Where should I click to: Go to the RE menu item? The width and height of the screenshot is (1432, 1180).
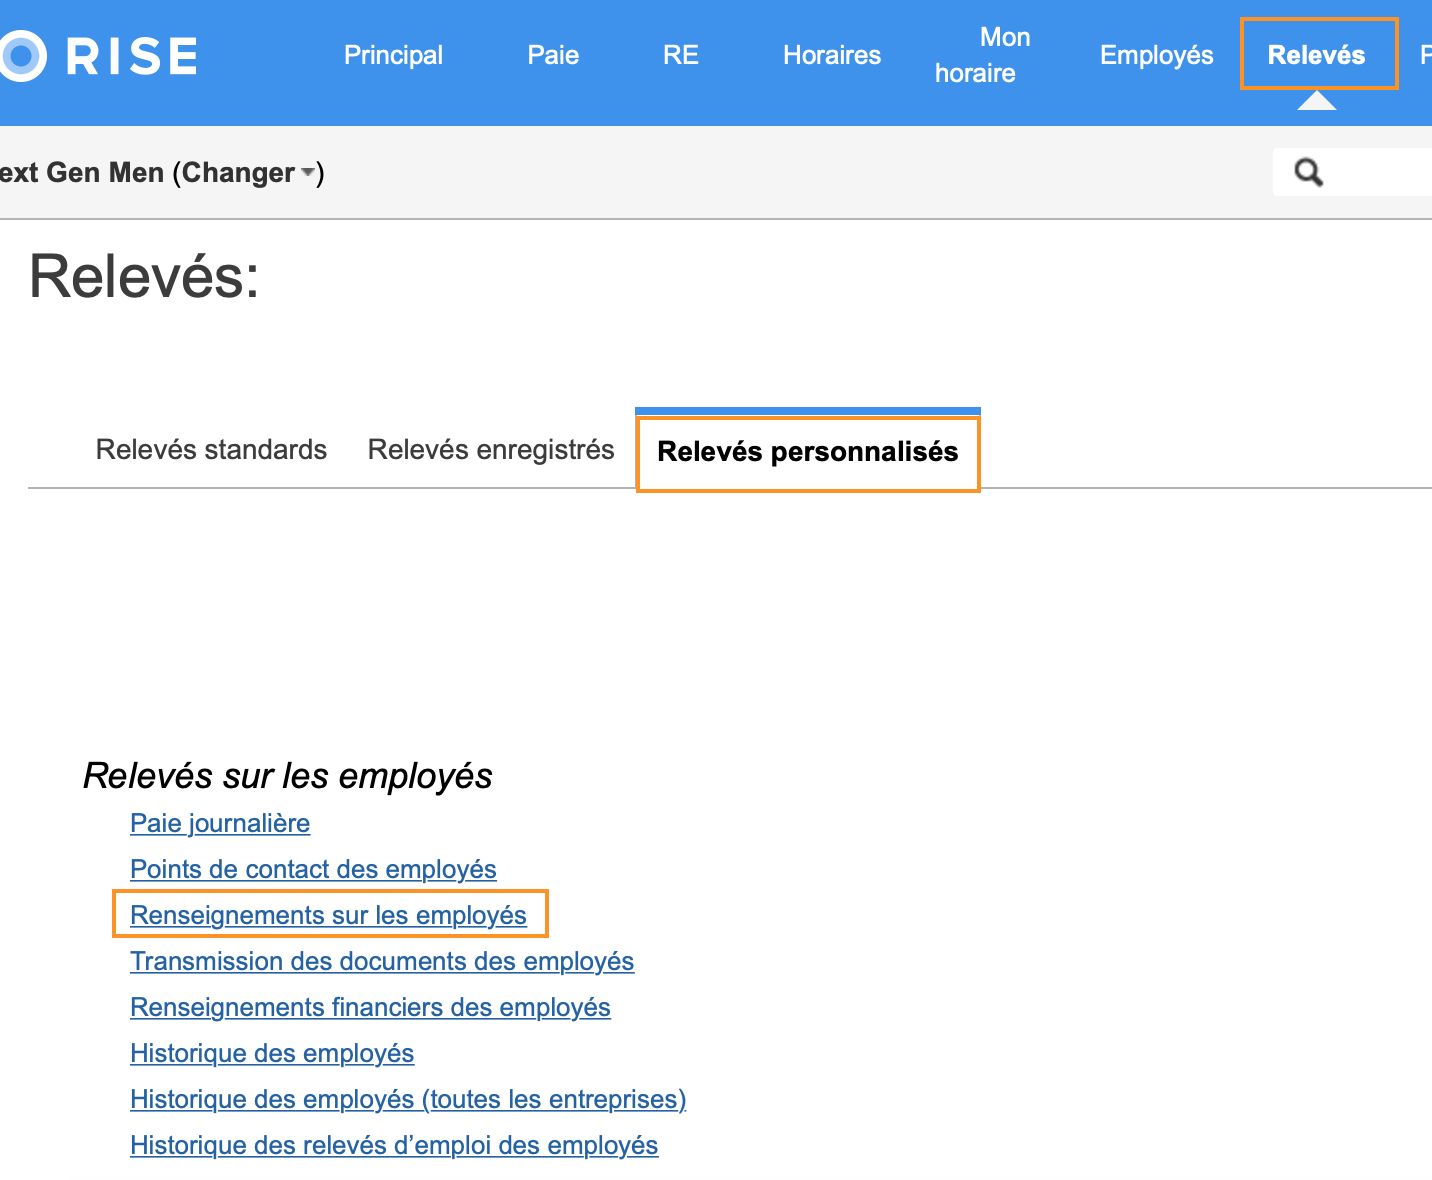[x=680, y=55]
